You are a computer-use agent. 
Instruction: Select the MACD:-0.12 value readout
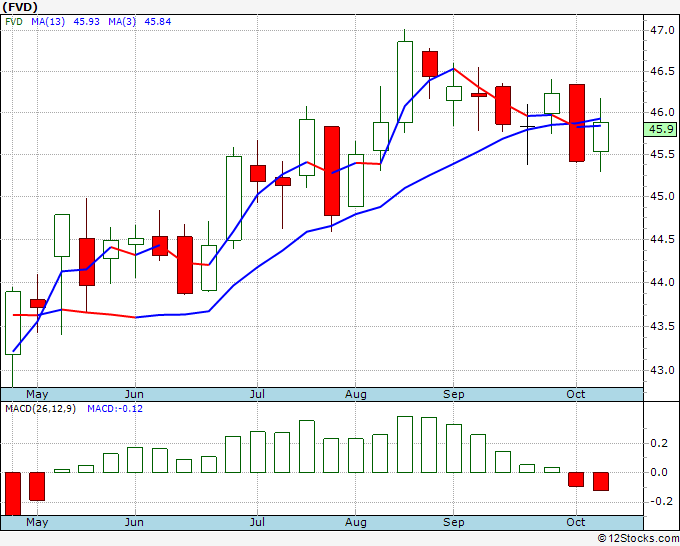tap(115, 409)
